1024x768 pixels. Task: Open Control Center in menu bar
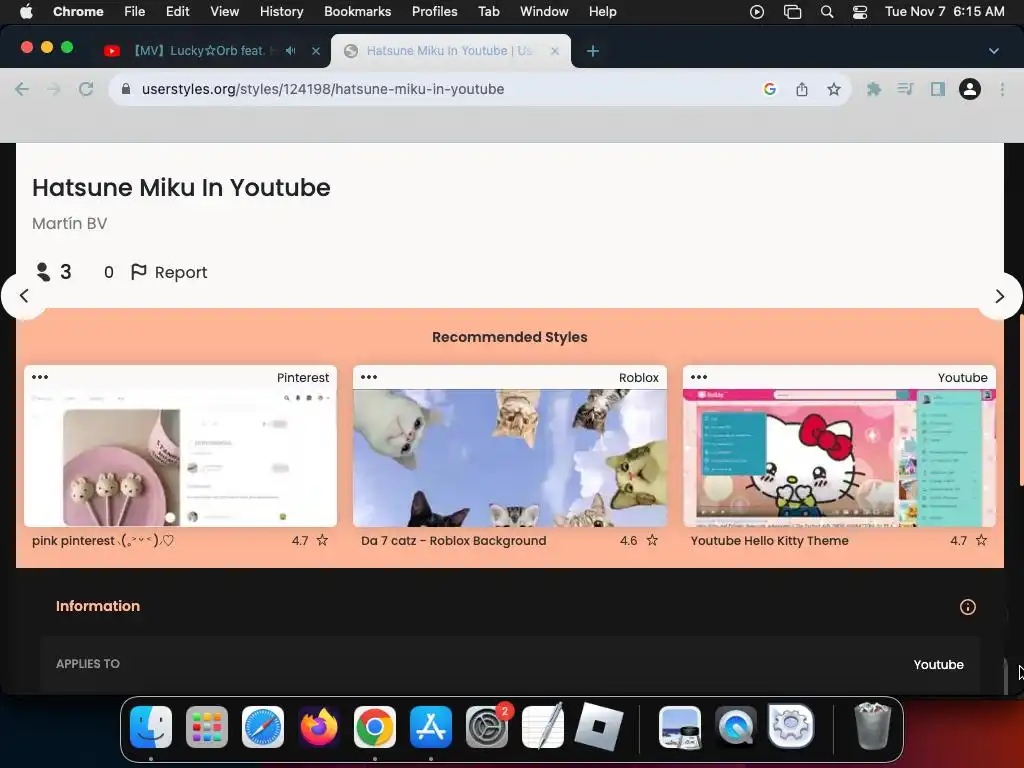click(859, 12)
